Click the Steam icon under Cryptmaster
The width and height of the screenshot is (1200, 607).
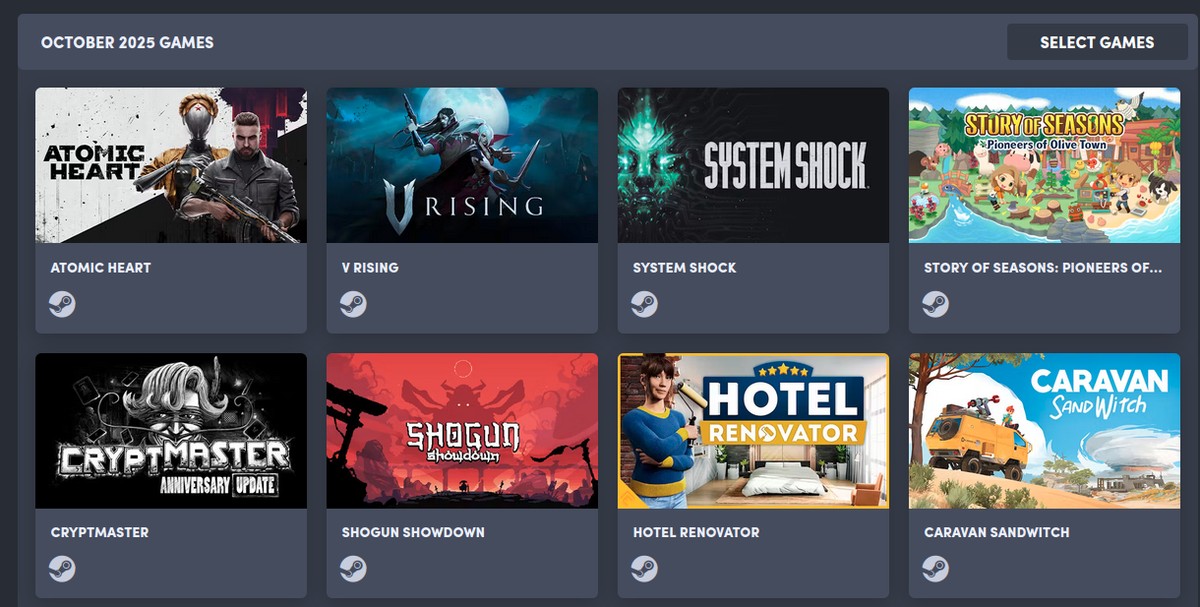62,569
